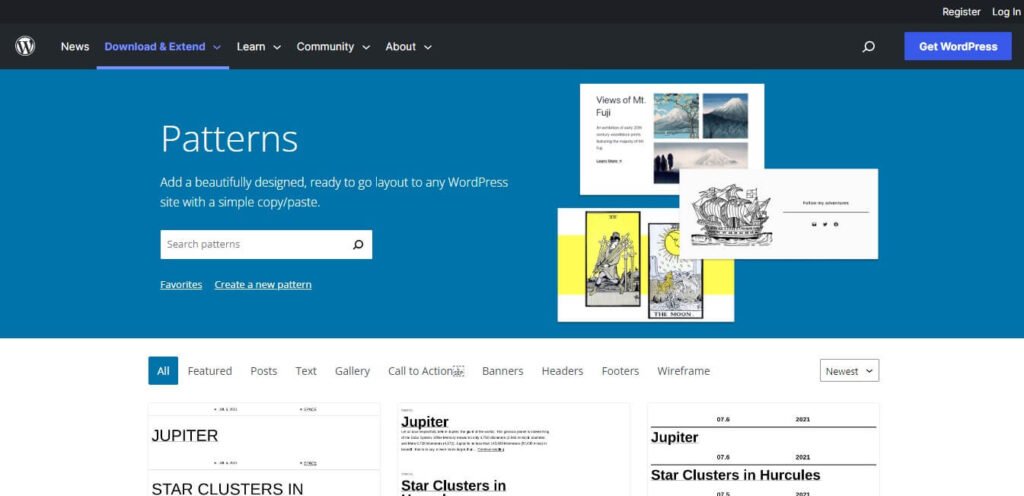
Task: Select the Call to Action tab
Action: click(421, 371)
